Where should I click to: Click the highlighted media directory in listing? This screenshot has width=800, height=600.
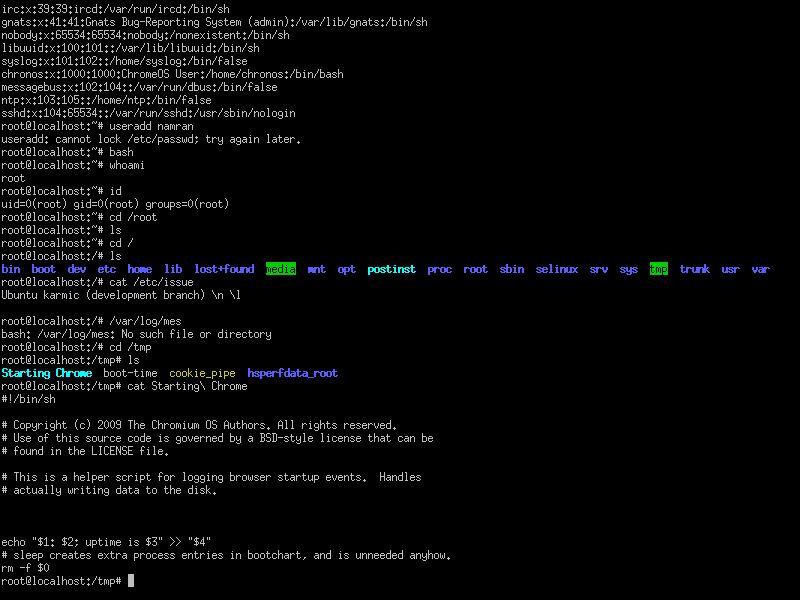(x=281, y=269)
